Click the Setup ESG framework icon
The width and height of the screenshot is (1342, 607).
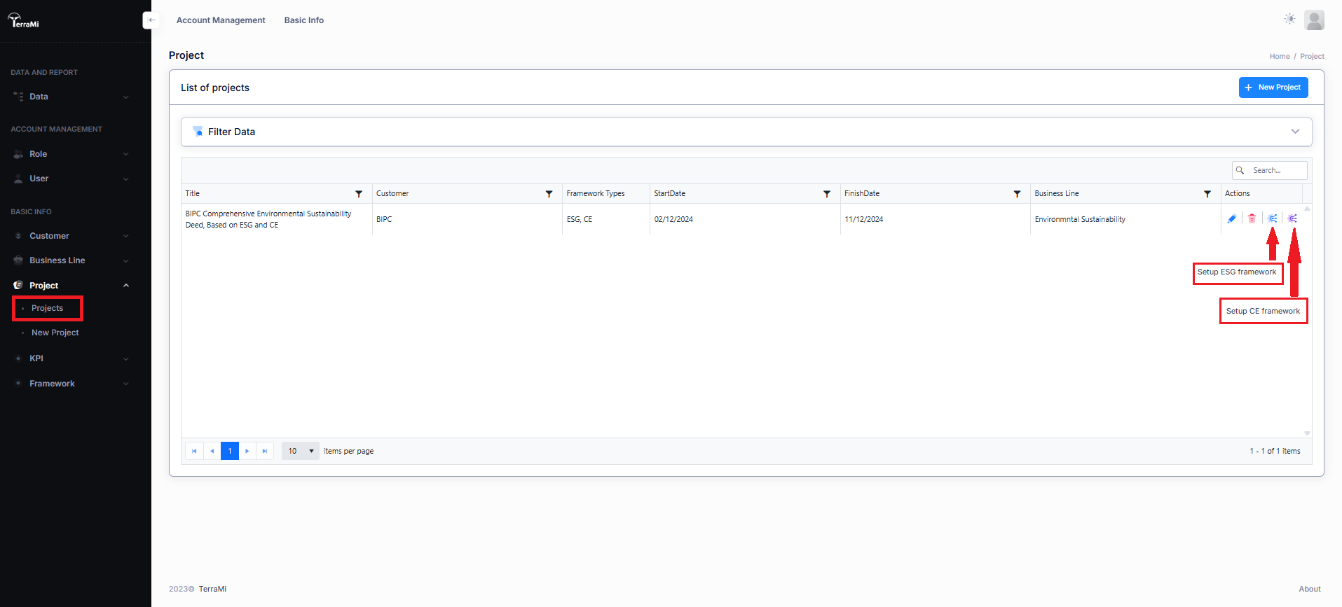pos(1272,219)
